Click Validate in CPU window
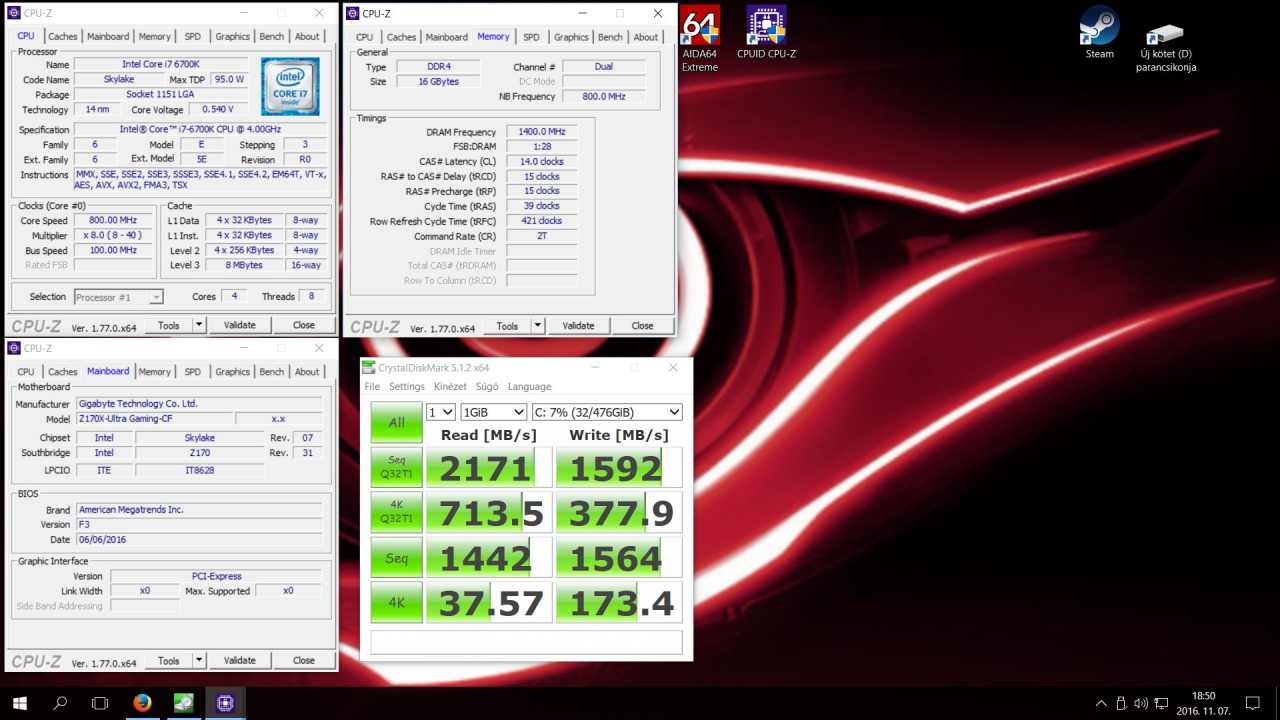This screenshot has height=720, width=1280. point(239,325)
